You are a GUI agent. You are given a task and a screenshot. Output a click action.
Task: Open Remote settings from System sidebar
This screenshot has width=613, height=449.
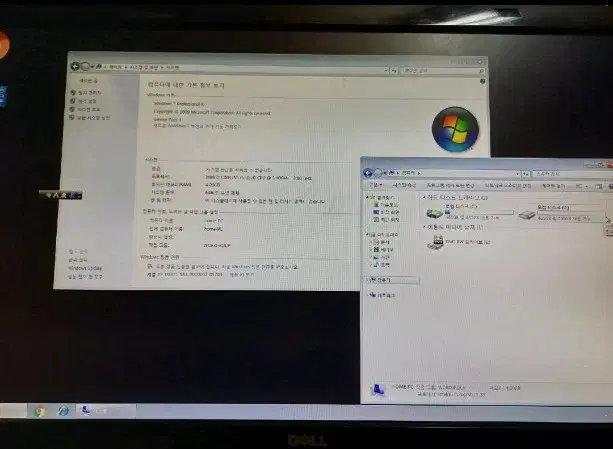pyautogui.click(x=86, y=101)
